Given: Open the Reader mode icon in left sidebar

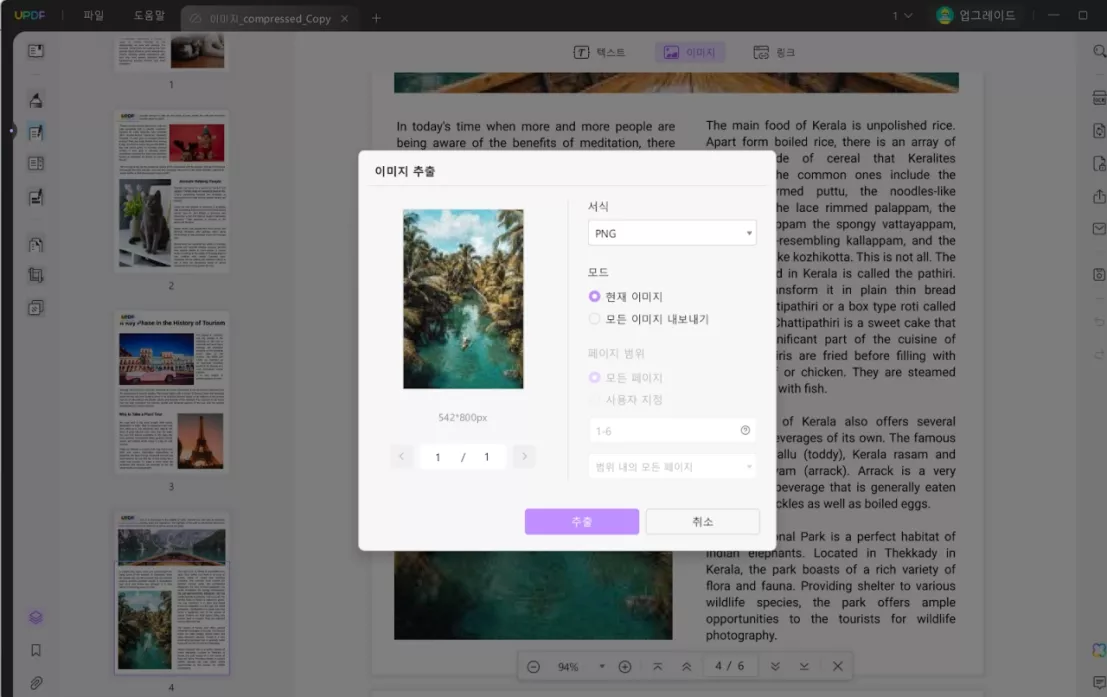Looking at the screenshot, I should tap(35, 51).
